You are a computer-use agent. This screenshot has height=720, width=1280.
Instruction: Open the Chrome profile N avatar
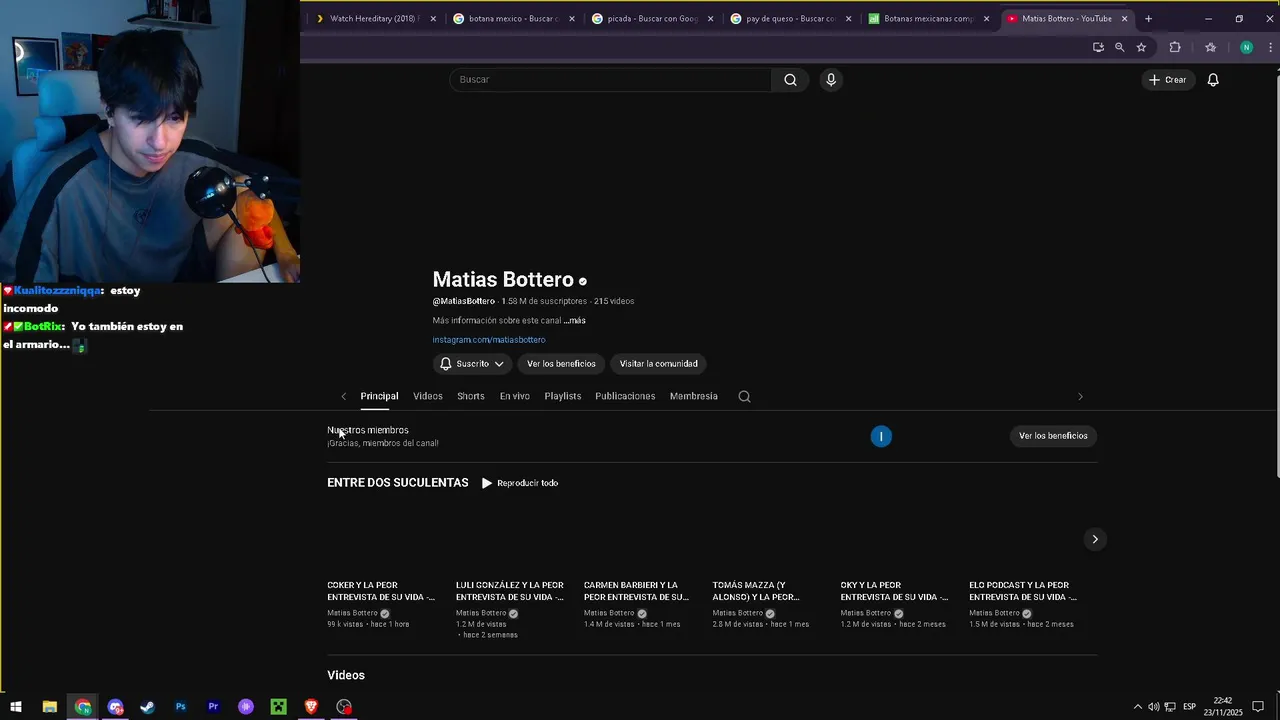(x=1246, y=47)
